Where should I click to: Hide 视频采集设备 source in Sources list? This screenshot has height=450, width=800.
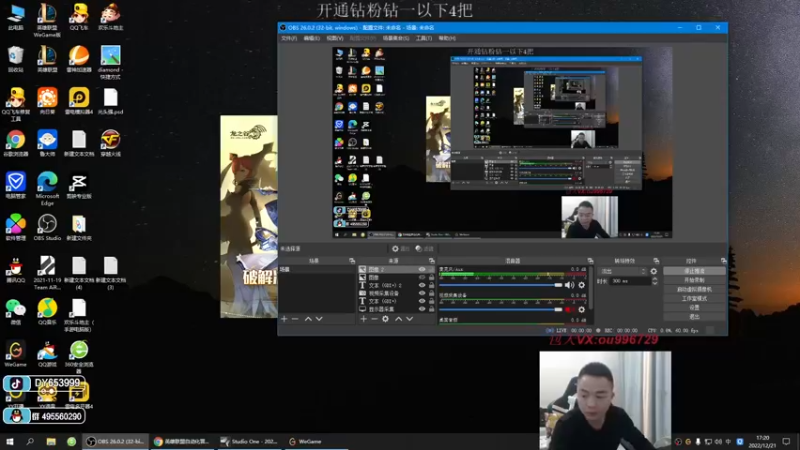[x=421, y=293]
